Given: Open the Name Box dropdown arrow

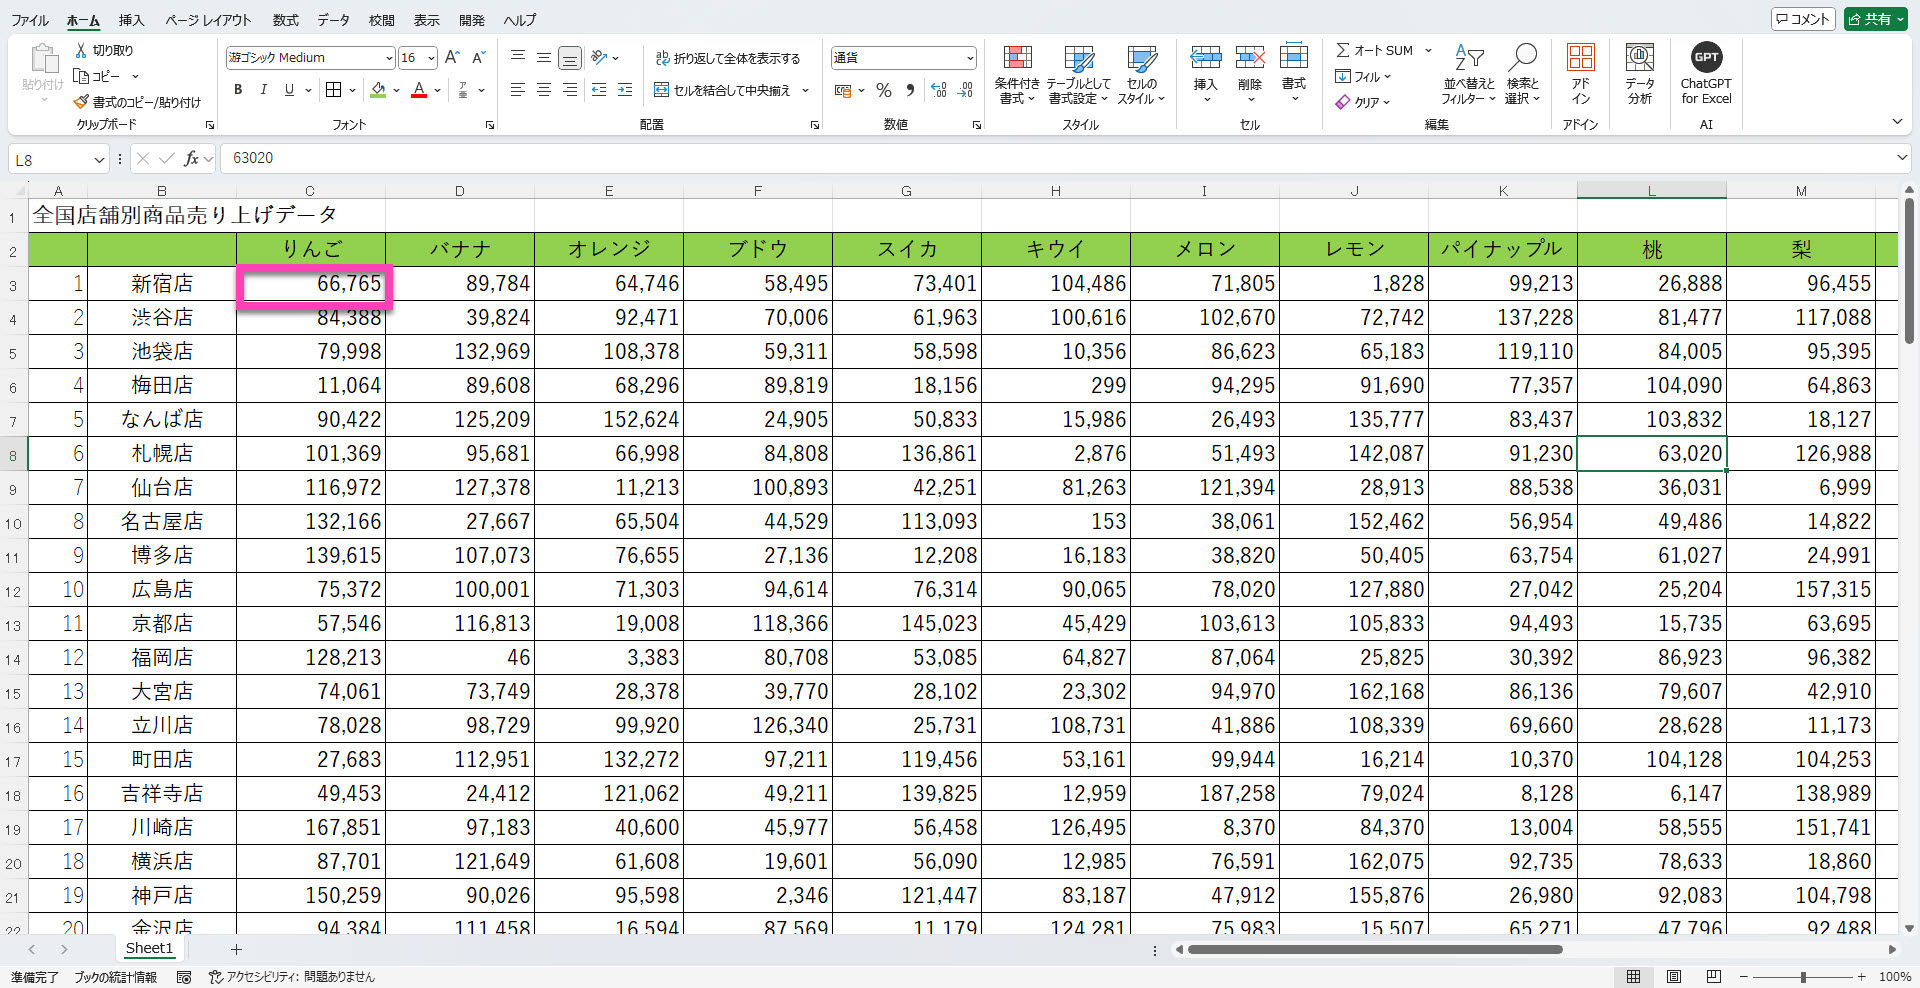Looking at the screenshot, I should point(99,160).
